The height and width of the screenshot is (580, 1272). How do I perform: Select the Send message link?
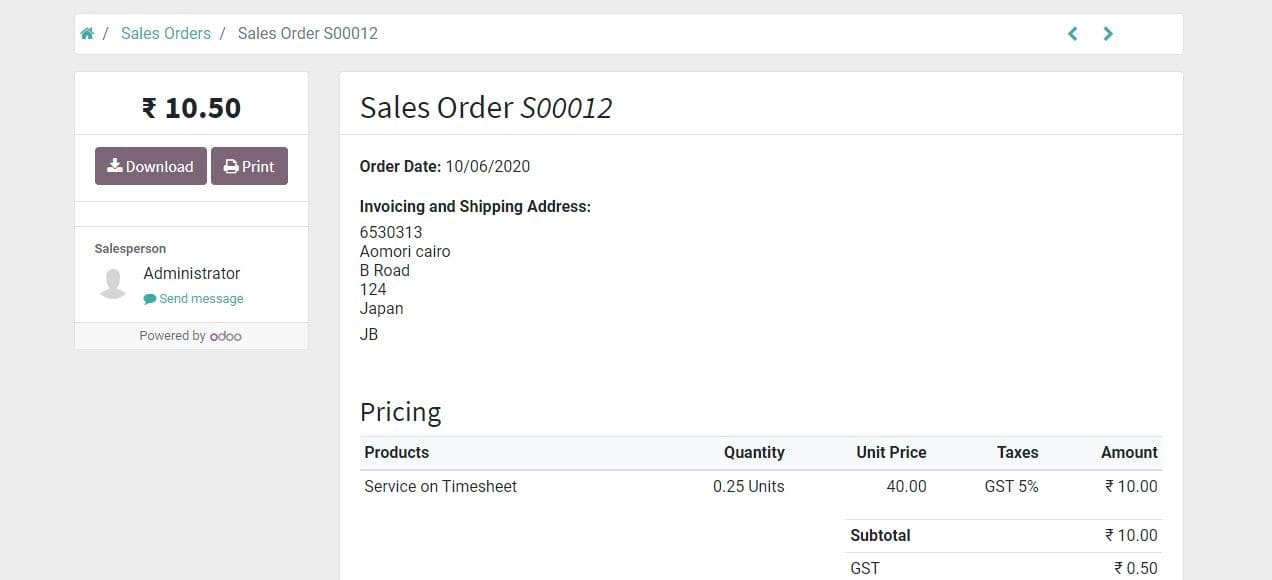201,298
